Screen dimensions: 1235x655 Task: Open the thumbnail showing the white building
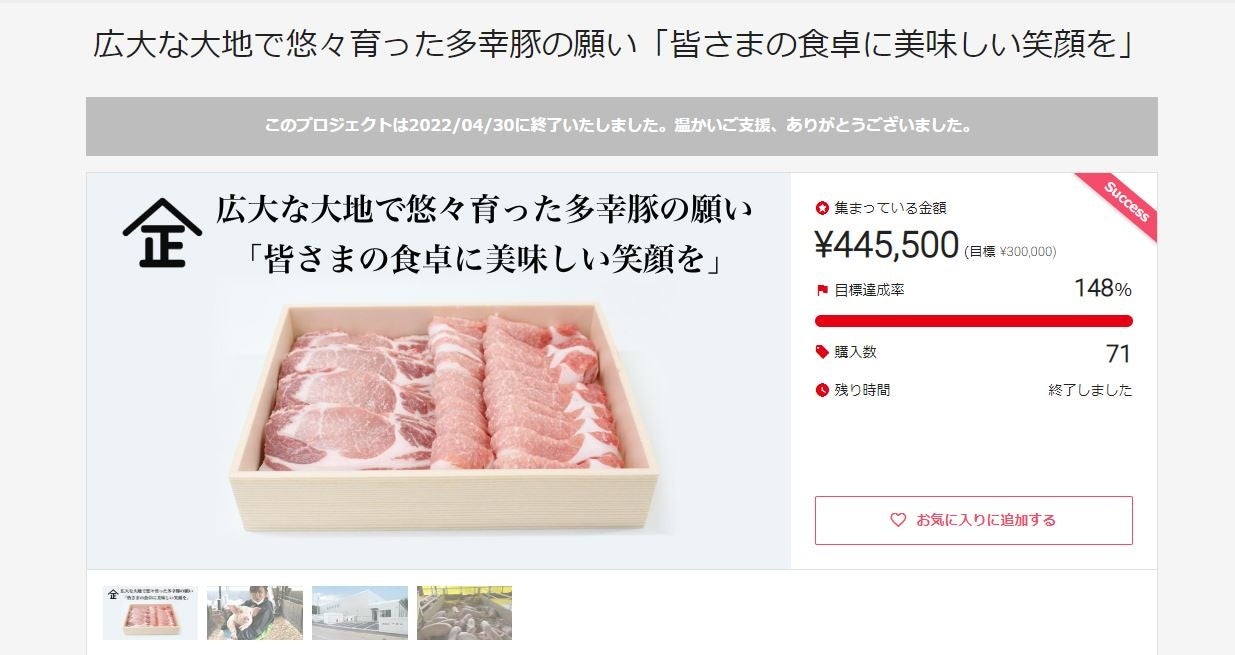point(360,612)
